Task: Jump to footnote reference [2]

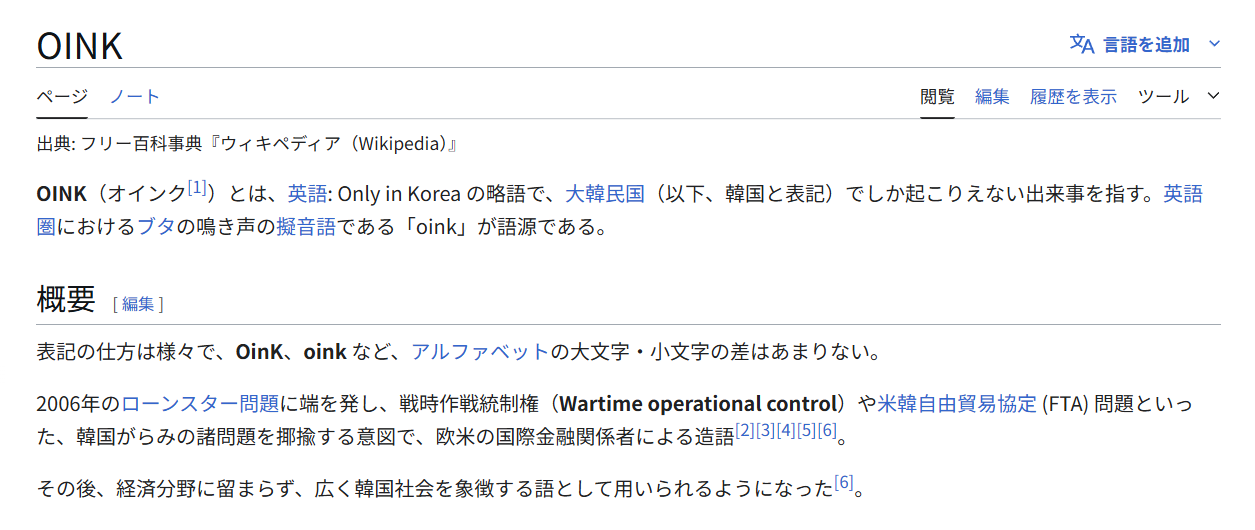Action: tap(745, 431)
